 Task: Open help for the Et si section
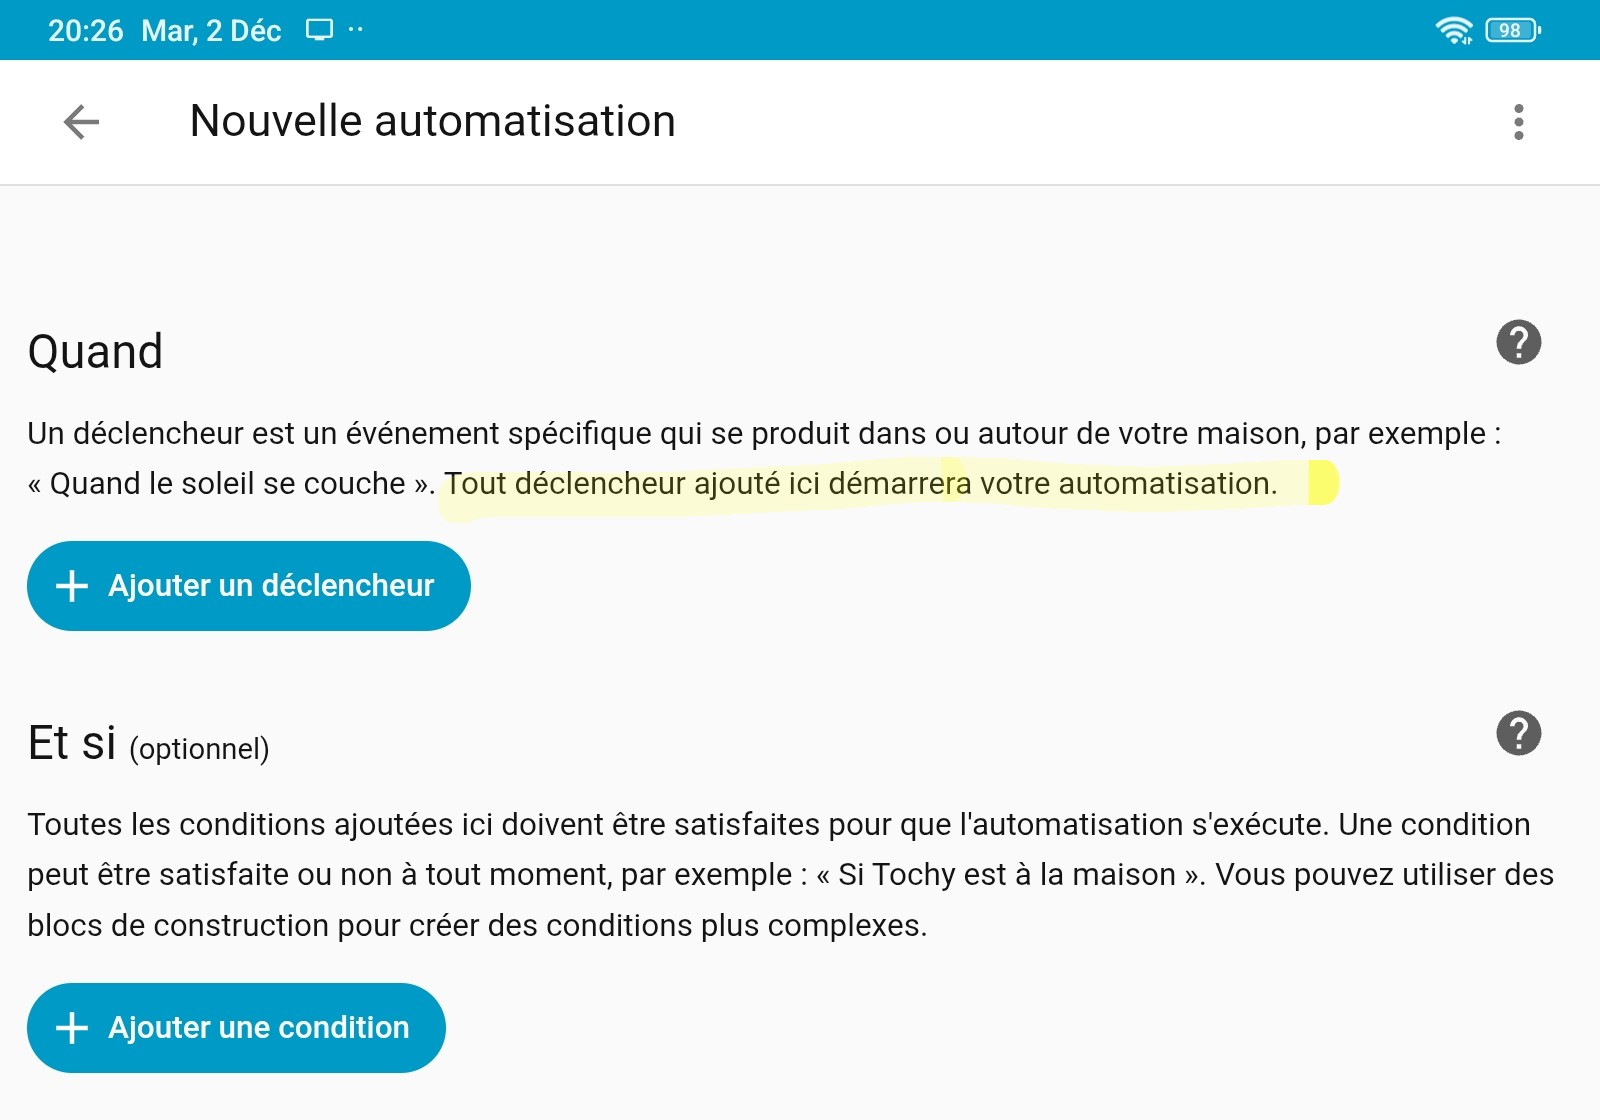(1518, 734)
